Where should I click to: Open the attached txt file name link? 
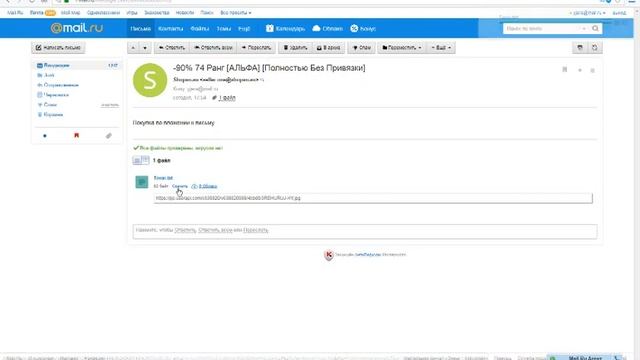[x=163, y=178]
